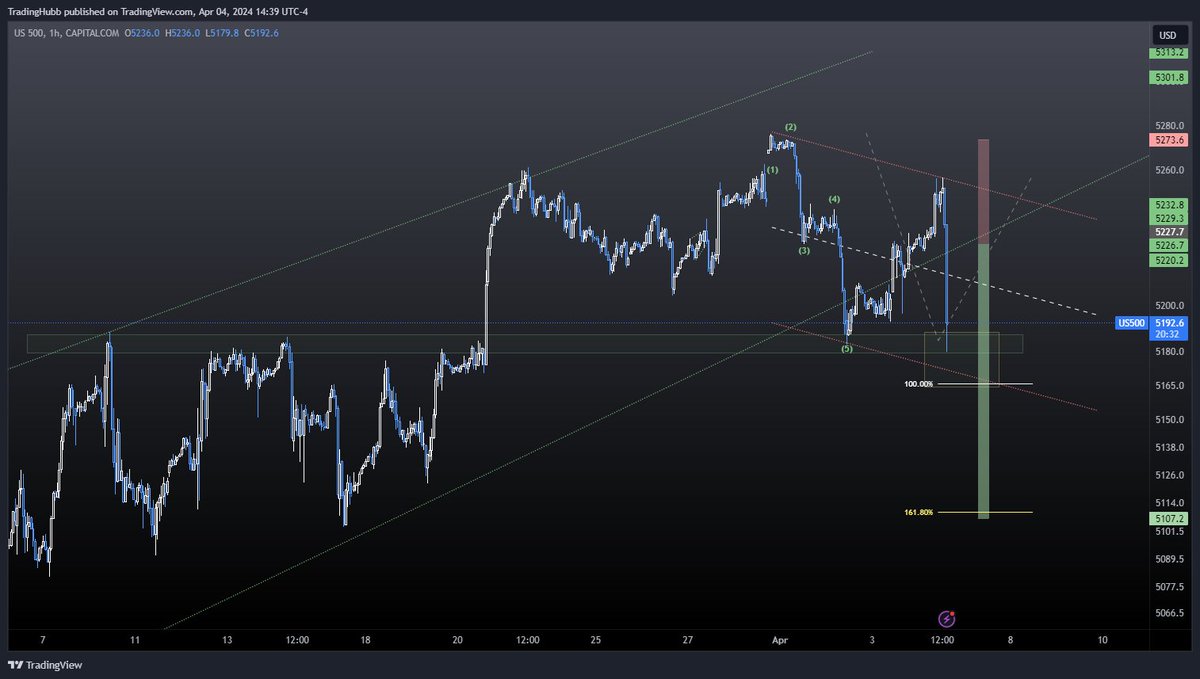Click the 5200.0 price axis tick

click(1168, 305)
